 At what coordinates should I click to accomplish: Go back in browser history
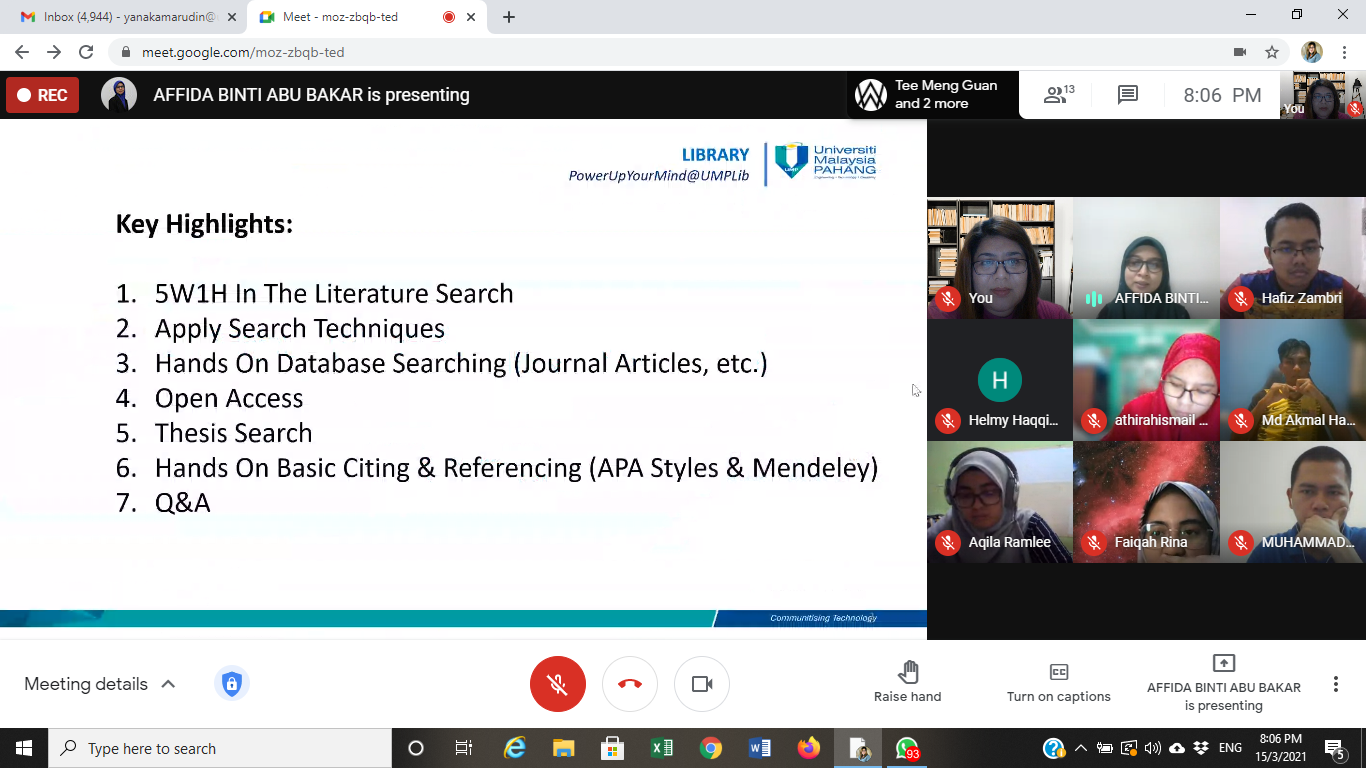22,52
